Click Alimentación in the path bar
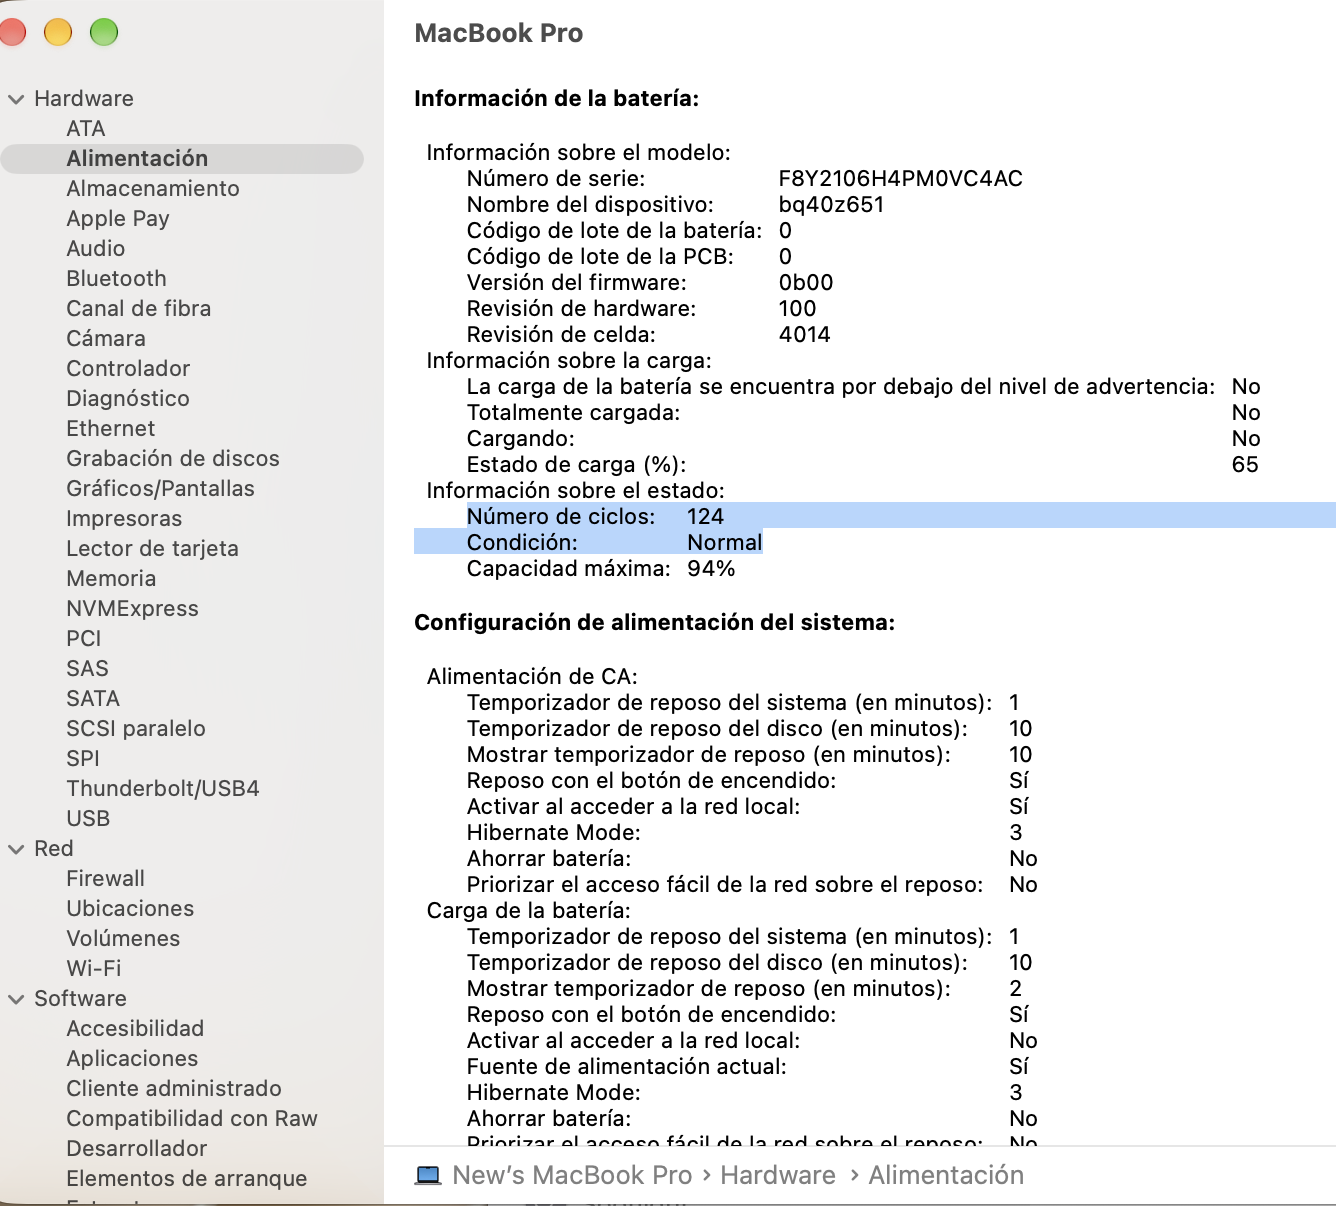Screen dimensions: 1336x1206 pyautogui.click(x=946, y=1175)
